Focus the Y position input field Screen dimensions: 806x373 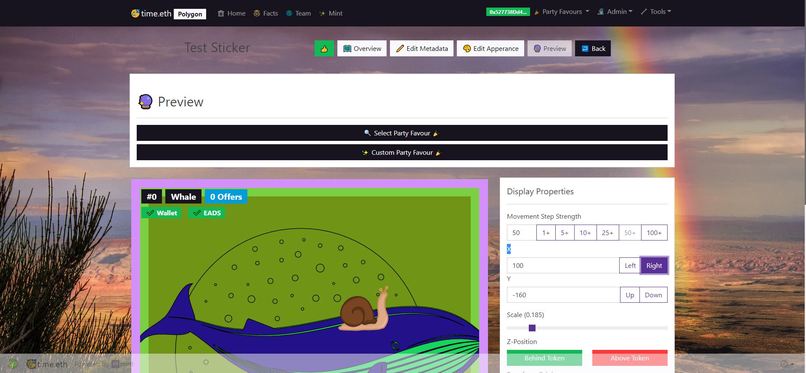point(563,295)
